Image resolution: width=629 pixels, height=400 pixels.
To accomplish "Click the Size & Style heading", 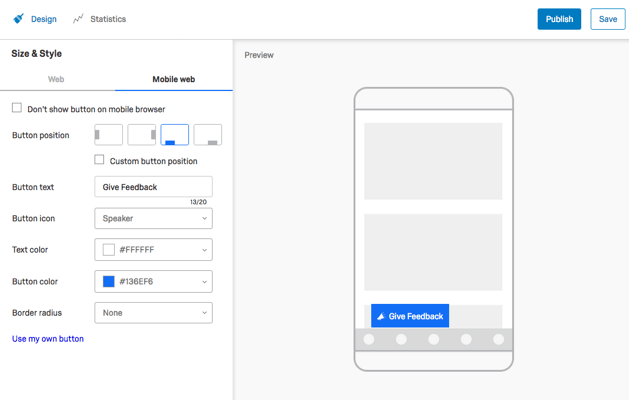I will (37, 53).
